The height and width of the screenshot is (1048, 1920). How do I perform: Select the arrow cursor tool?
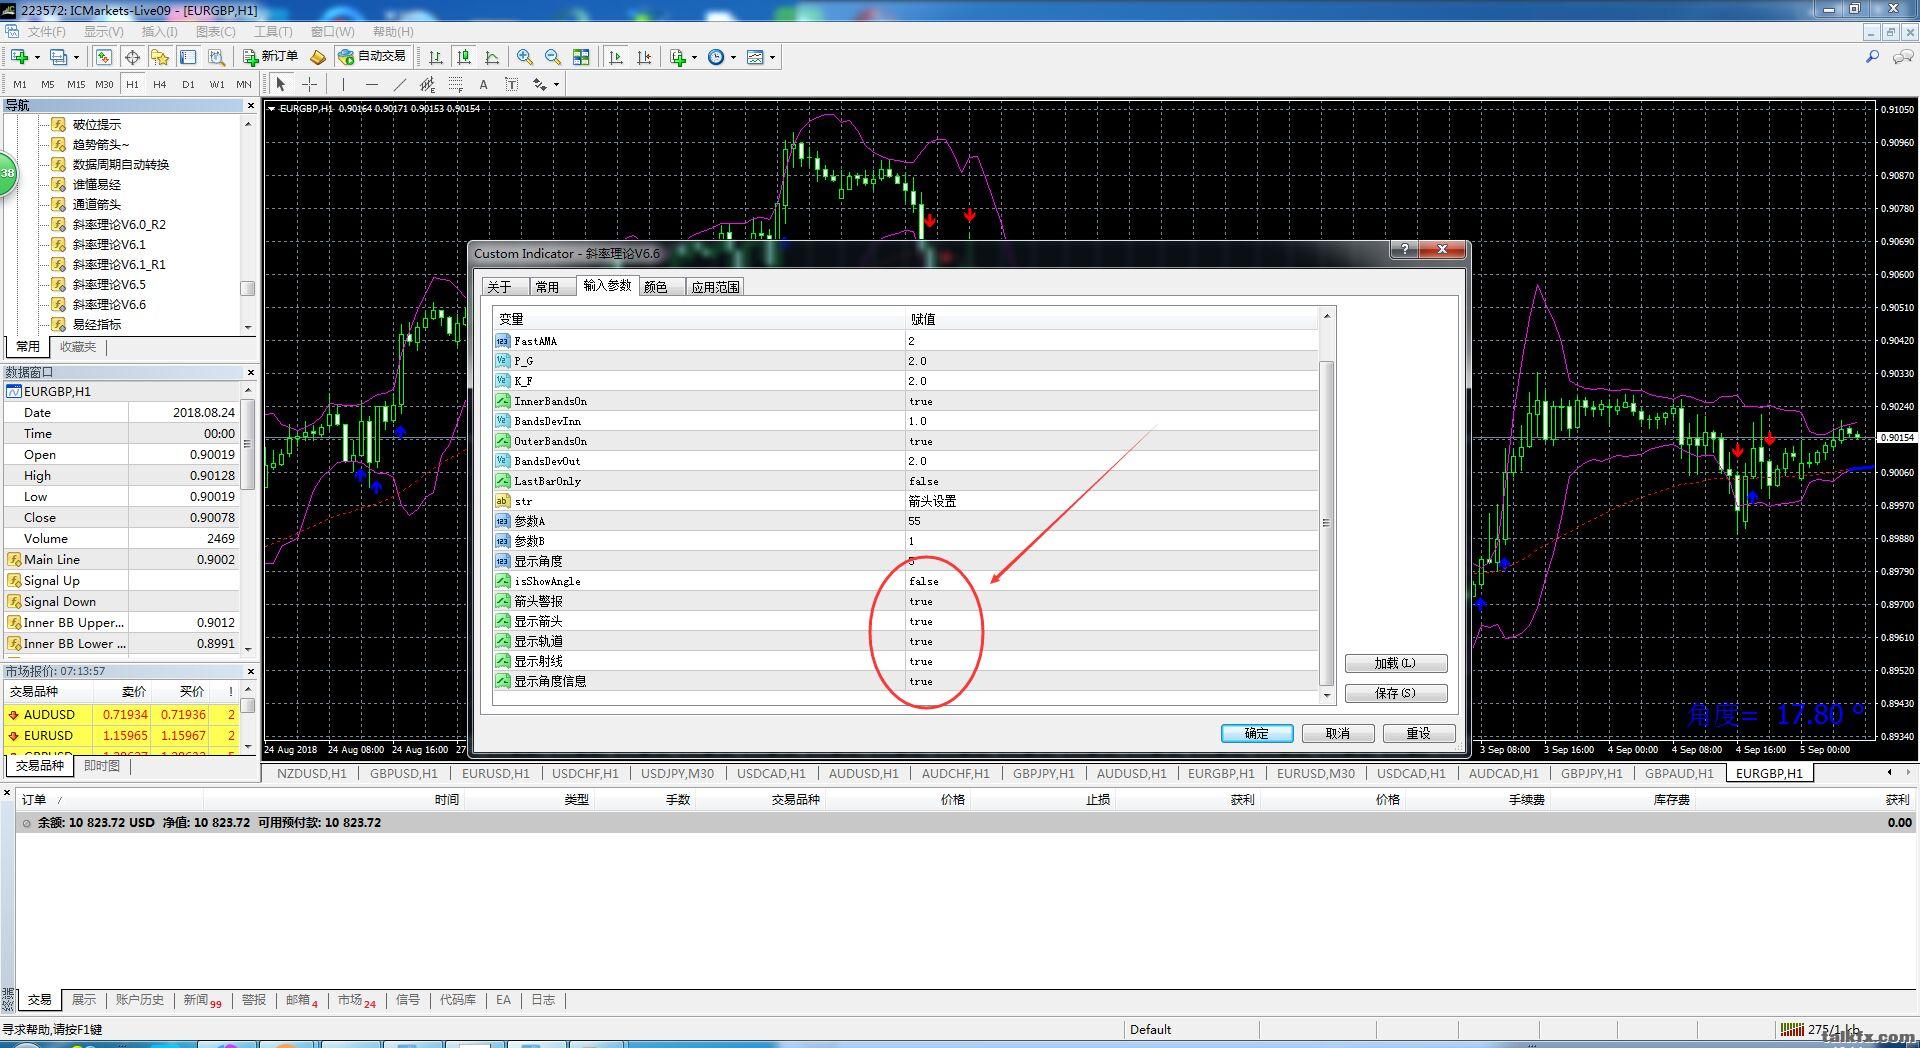point(281,84)
